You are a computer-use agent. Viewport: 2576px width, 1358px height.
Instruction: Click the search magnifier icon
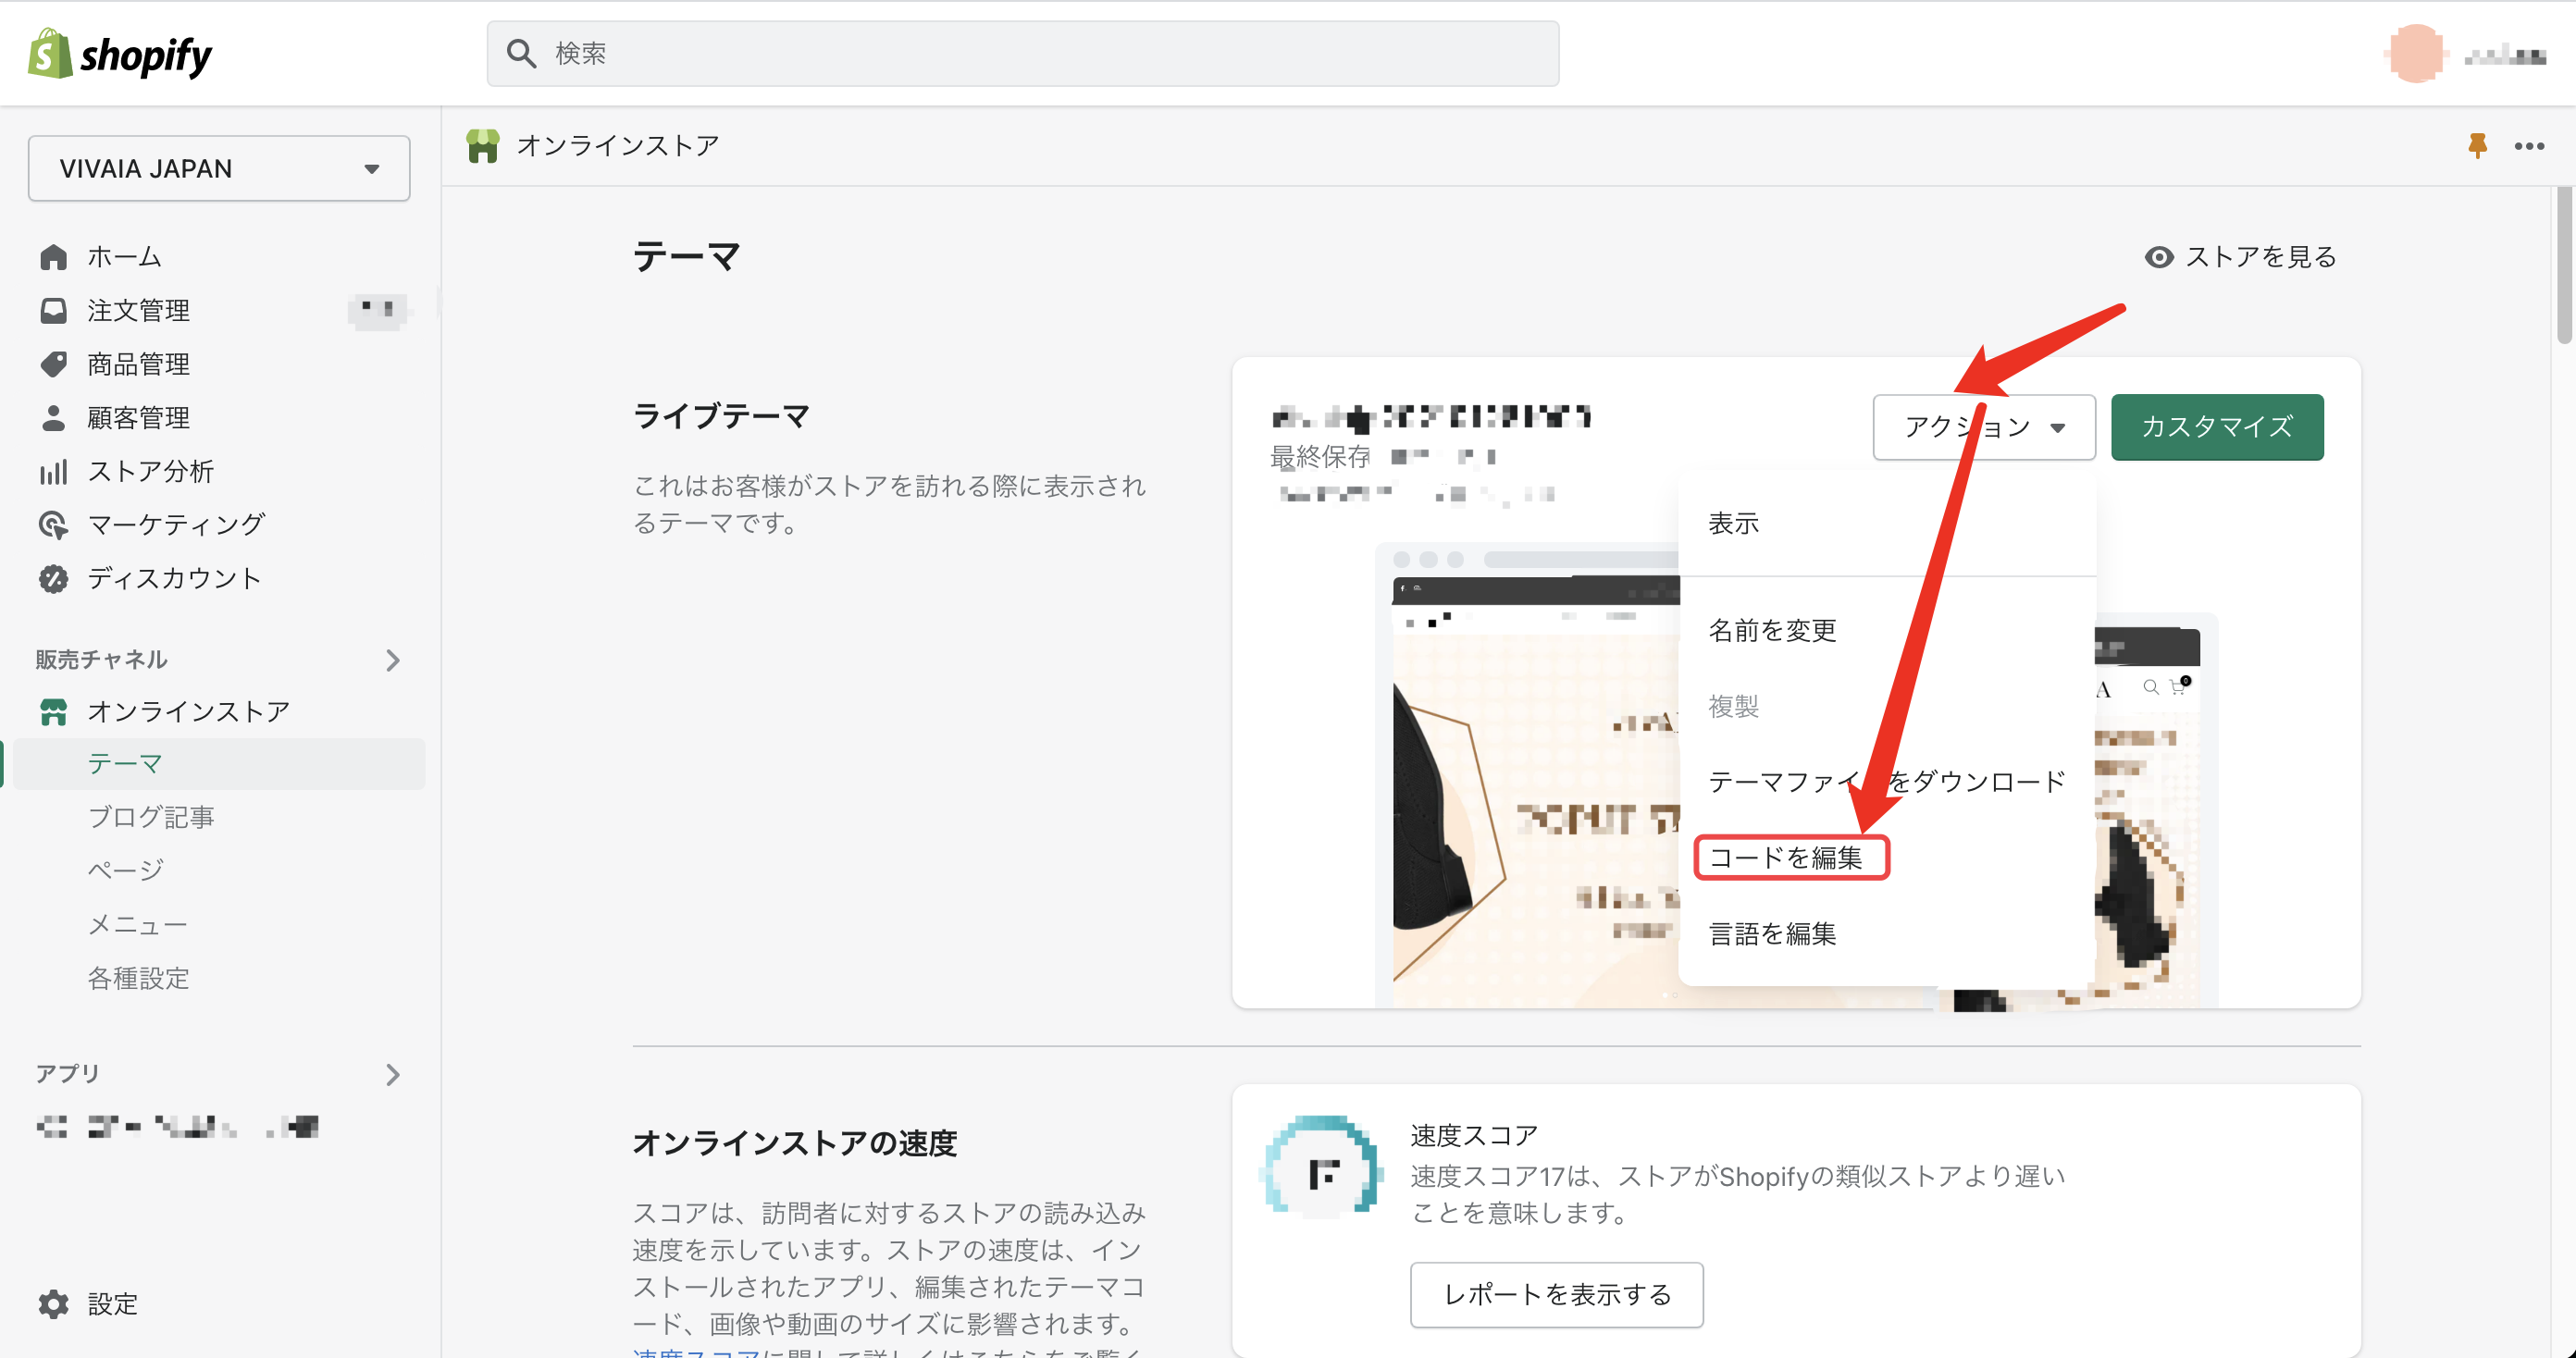[x=521, y=54]
